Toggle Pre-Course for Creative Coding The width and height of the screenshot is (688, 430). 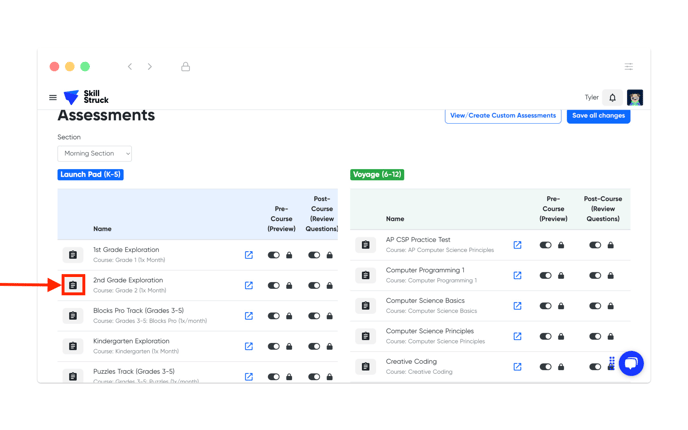point(545,366)
